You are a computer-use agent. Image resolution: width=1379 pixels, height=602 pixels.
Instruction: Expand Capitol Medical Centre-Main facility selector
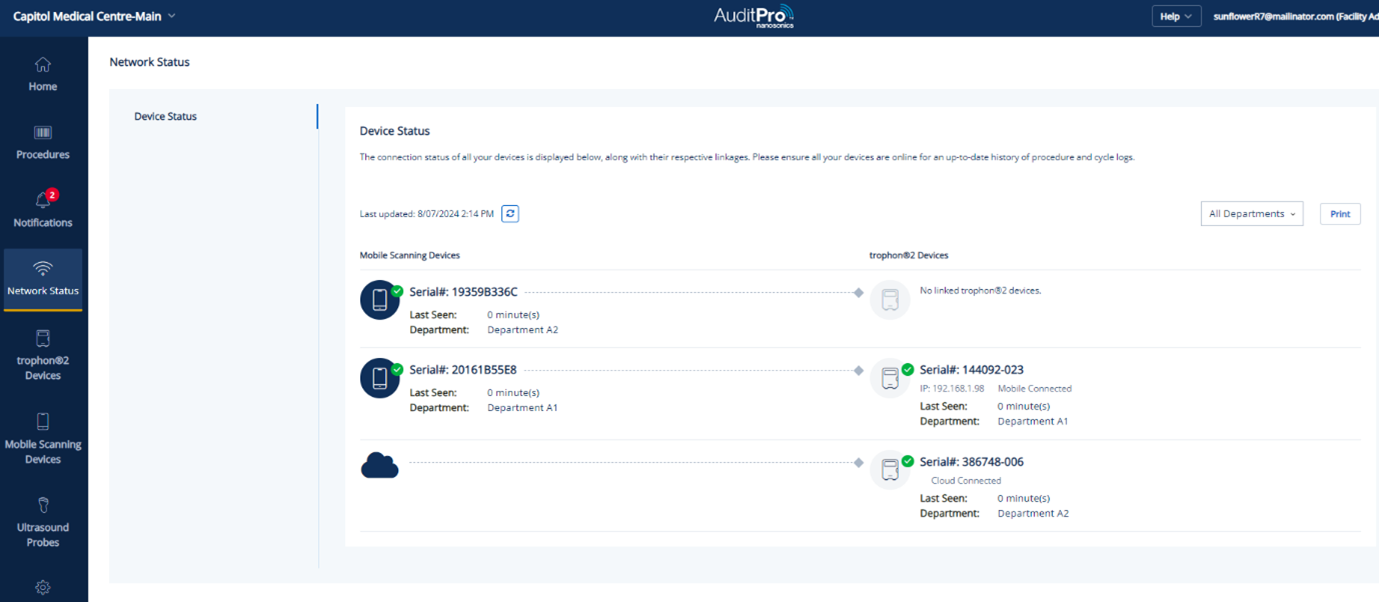pyautogui.click(x=94, y=17)
